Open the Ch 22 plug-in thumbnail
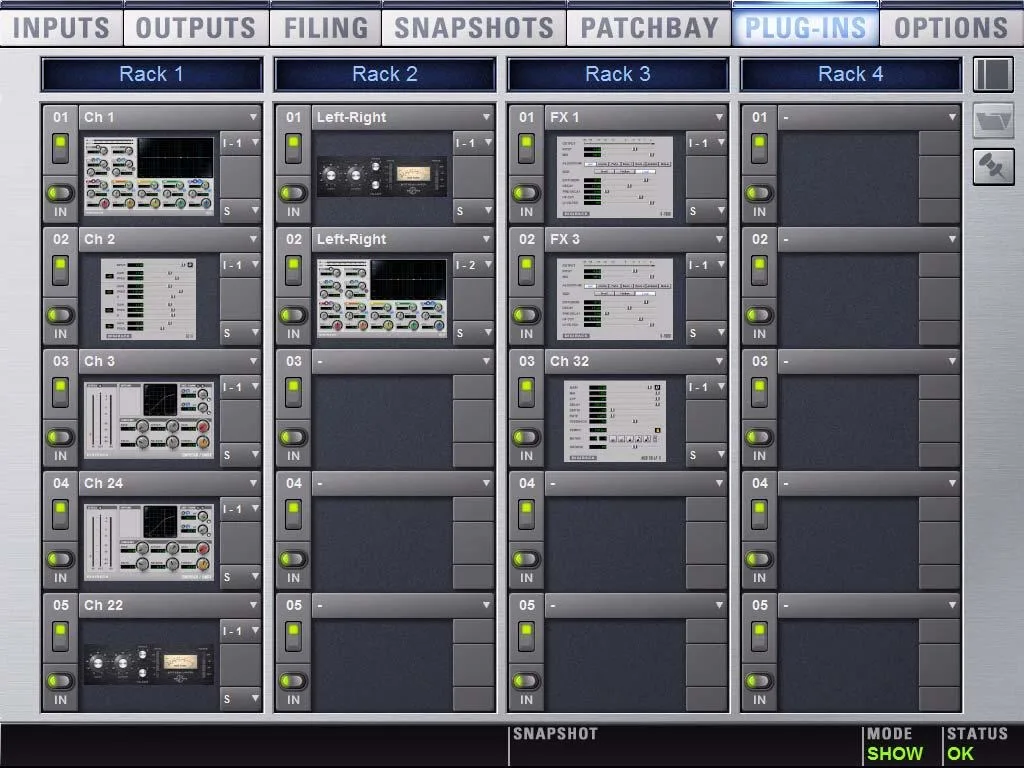 [149, 665]
